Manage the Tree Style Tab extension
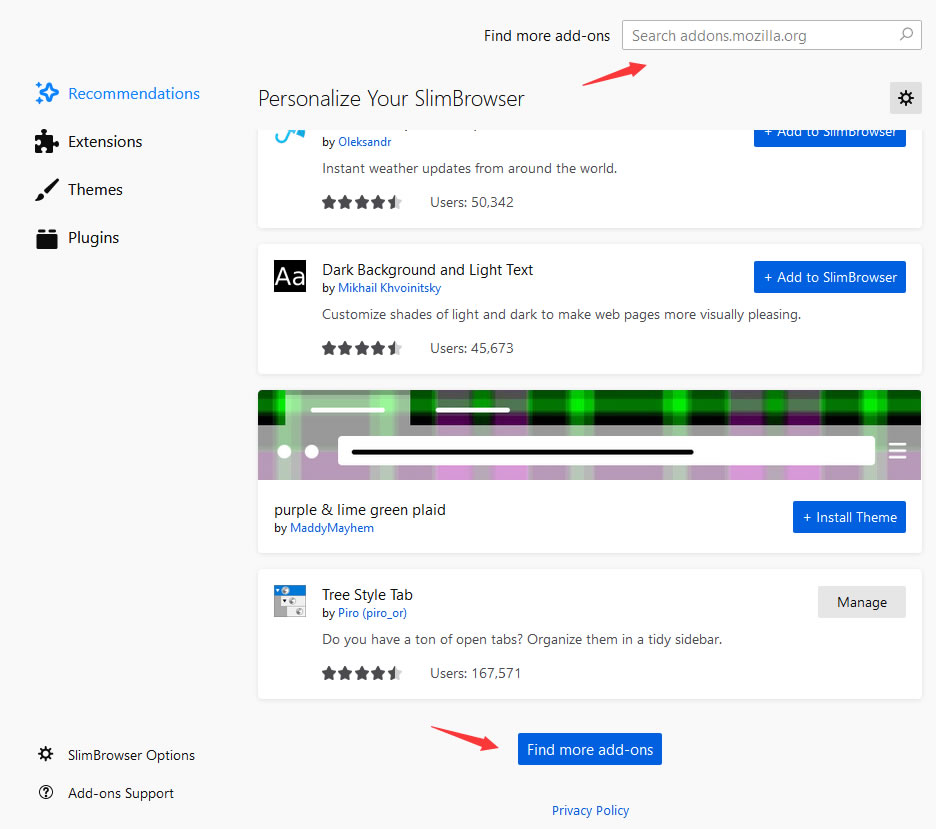The width and height of the screenshot is (936, 829). pyautogui.click(x=861, y=602)
